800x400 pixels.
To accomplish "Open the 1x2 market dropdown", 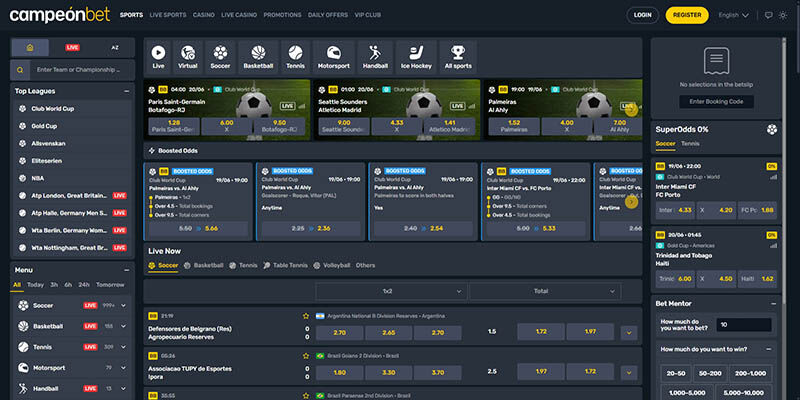I will point(391,291).
